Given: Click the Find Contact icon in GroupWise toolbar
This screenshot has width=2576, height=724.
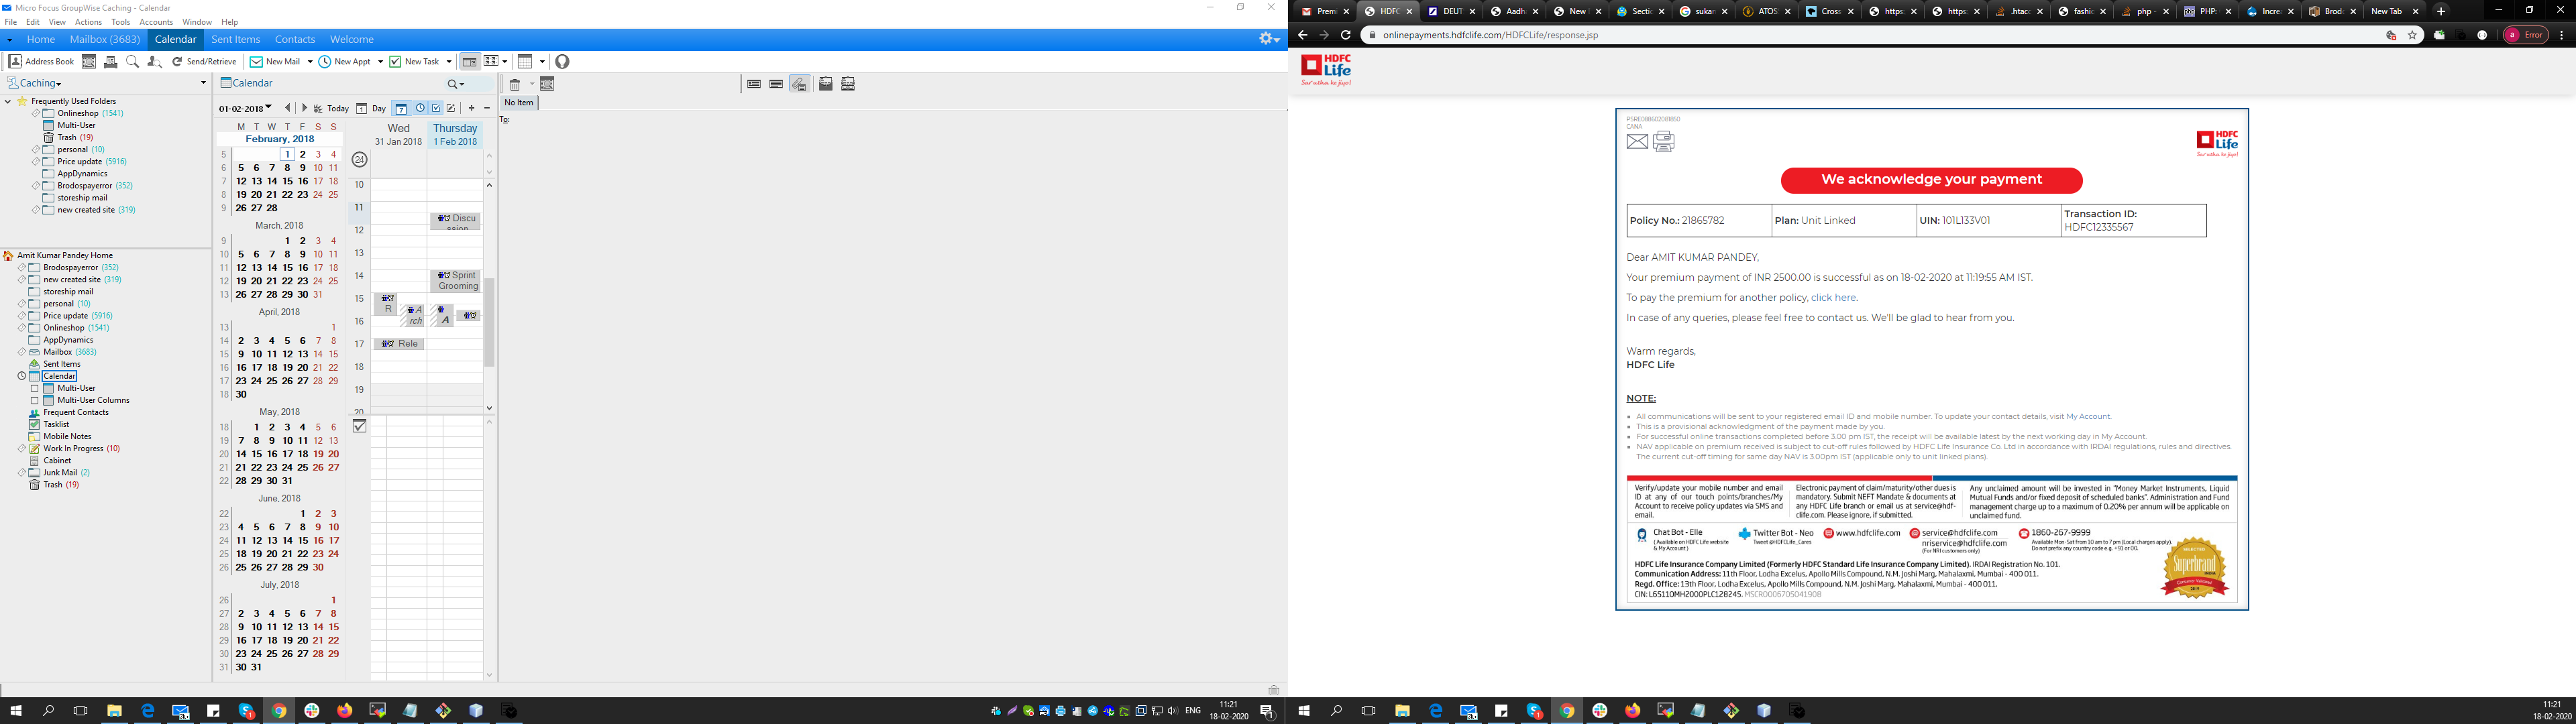Looking at the screenshot, I should click(154, 62).
